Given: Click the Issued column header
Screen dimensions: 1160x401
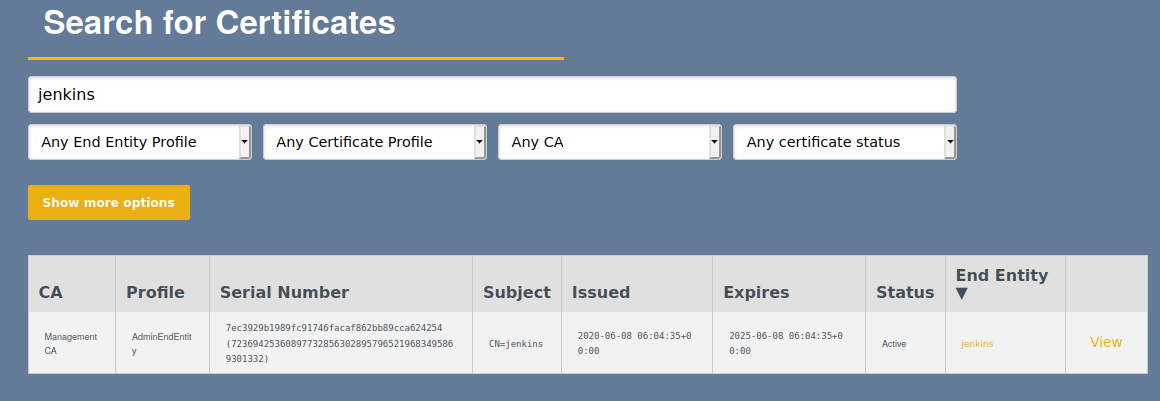Looking at the screenshot, I should click(601, 292).
